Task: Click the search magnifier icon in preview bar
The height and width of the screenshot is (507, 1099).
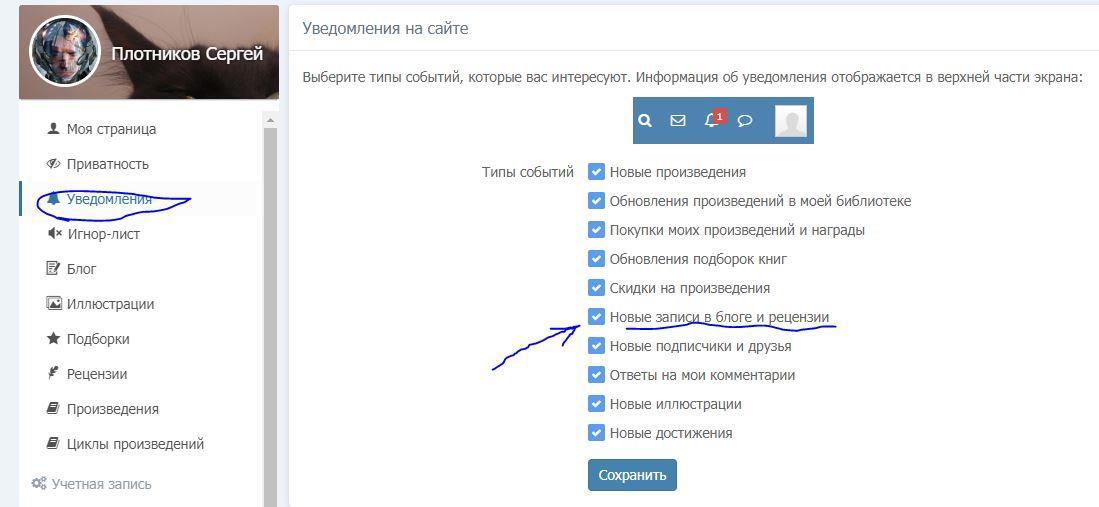Action: click(x=645, y=120)
